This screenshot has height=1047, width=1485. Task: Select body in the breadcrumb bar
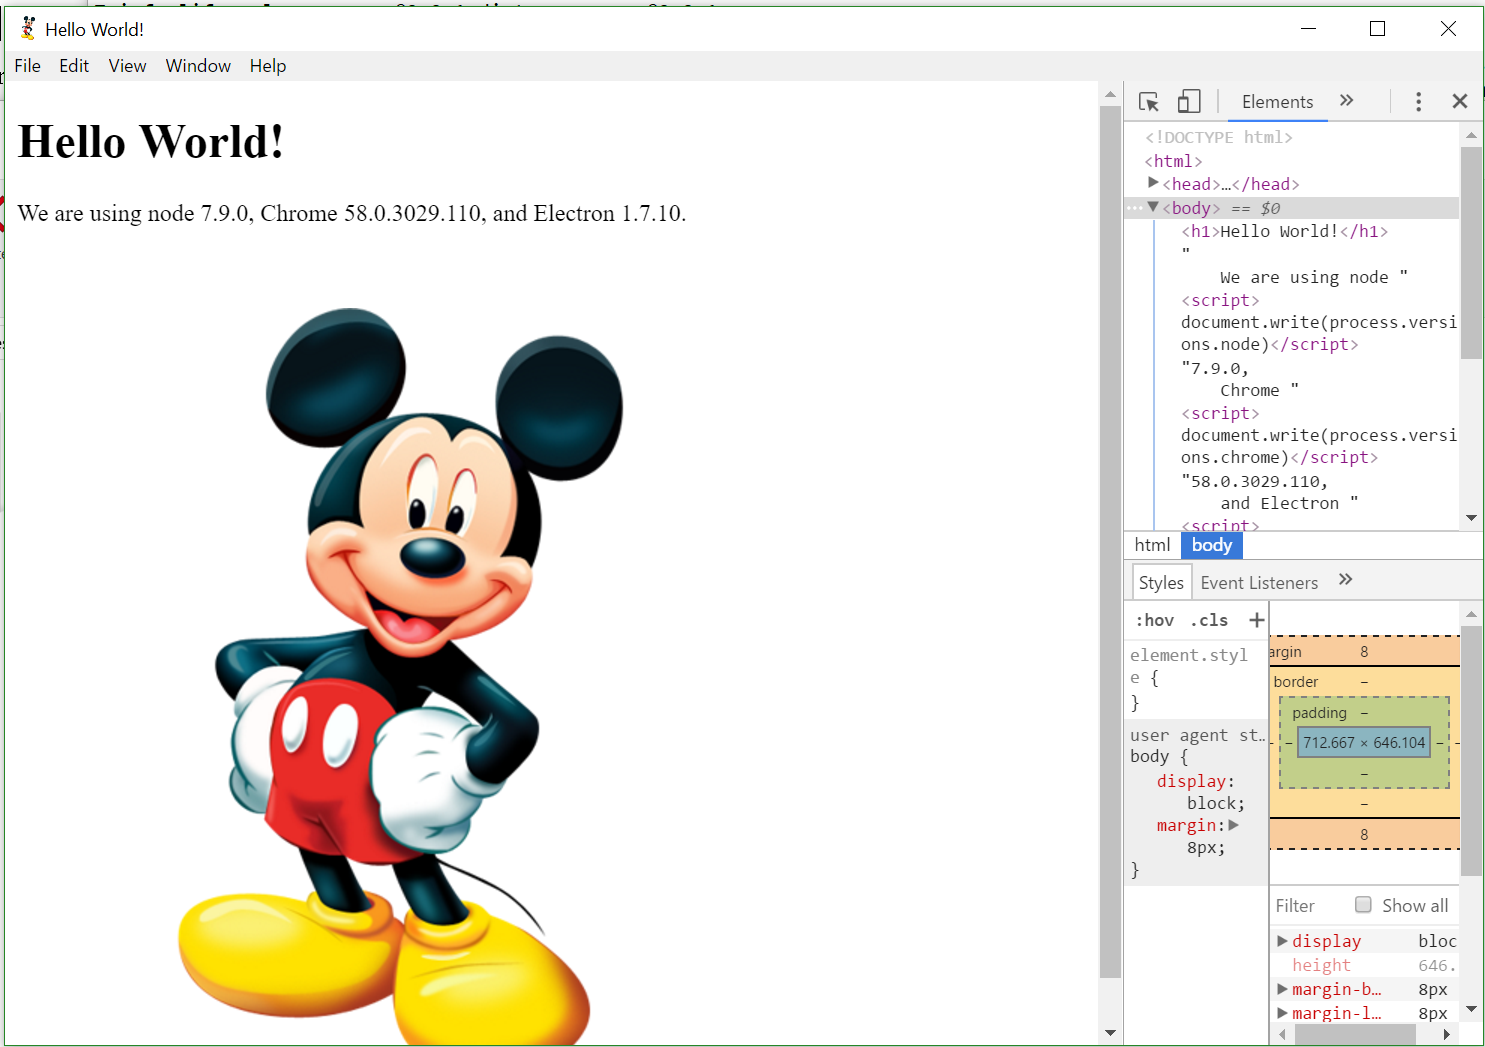point(1212,545)
